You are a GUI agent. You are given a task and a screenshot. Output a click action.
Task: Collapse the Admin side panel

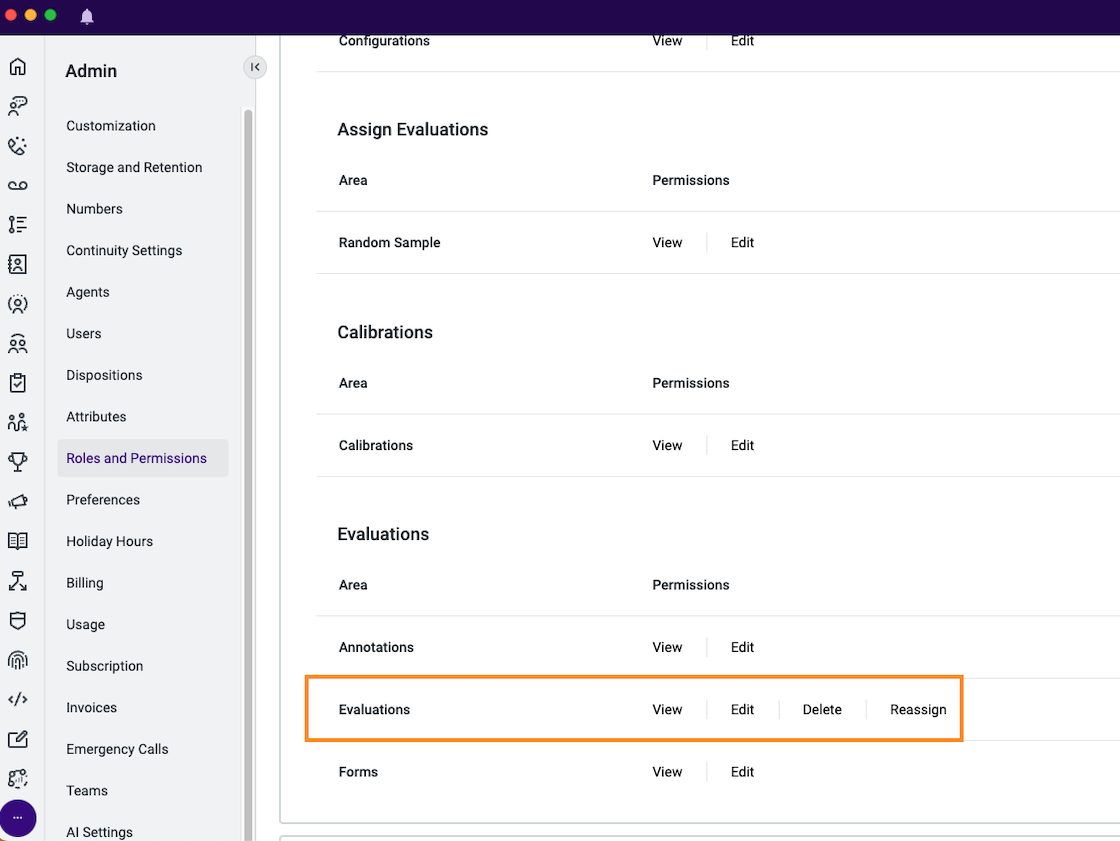coord(255,67)
